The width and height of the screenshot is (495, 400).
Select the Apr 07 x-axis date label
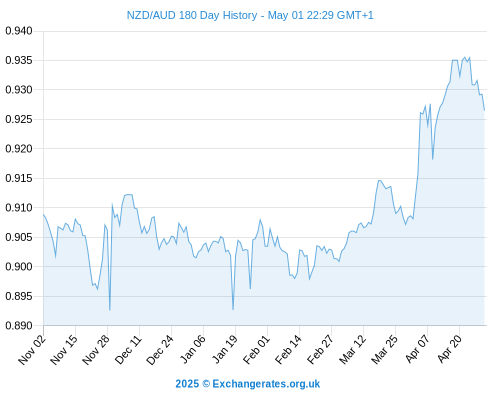(x=417, y=350)
